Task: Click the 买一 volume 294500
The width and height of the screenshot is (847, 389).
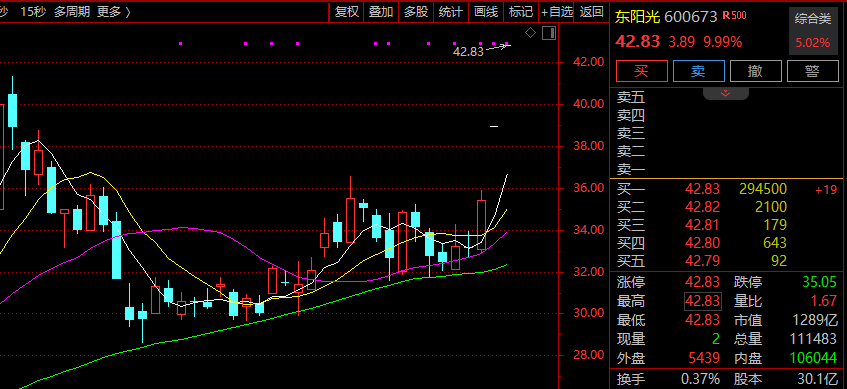Action: (x=763, y=189)
